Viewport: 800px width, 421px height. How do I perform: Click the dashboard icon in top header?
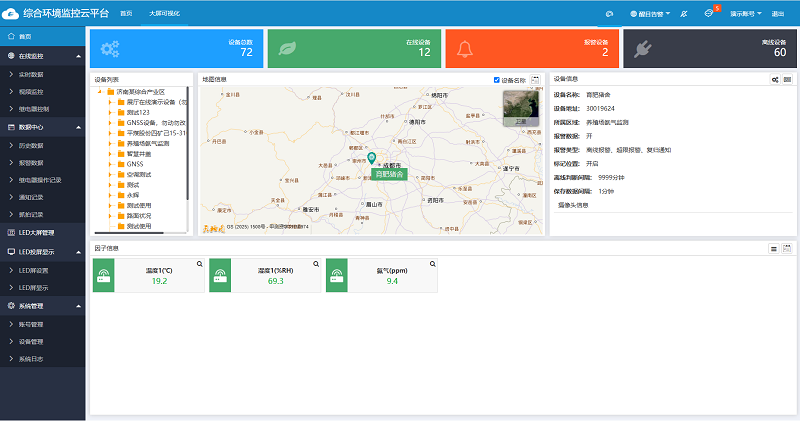(x=610, y=14)
